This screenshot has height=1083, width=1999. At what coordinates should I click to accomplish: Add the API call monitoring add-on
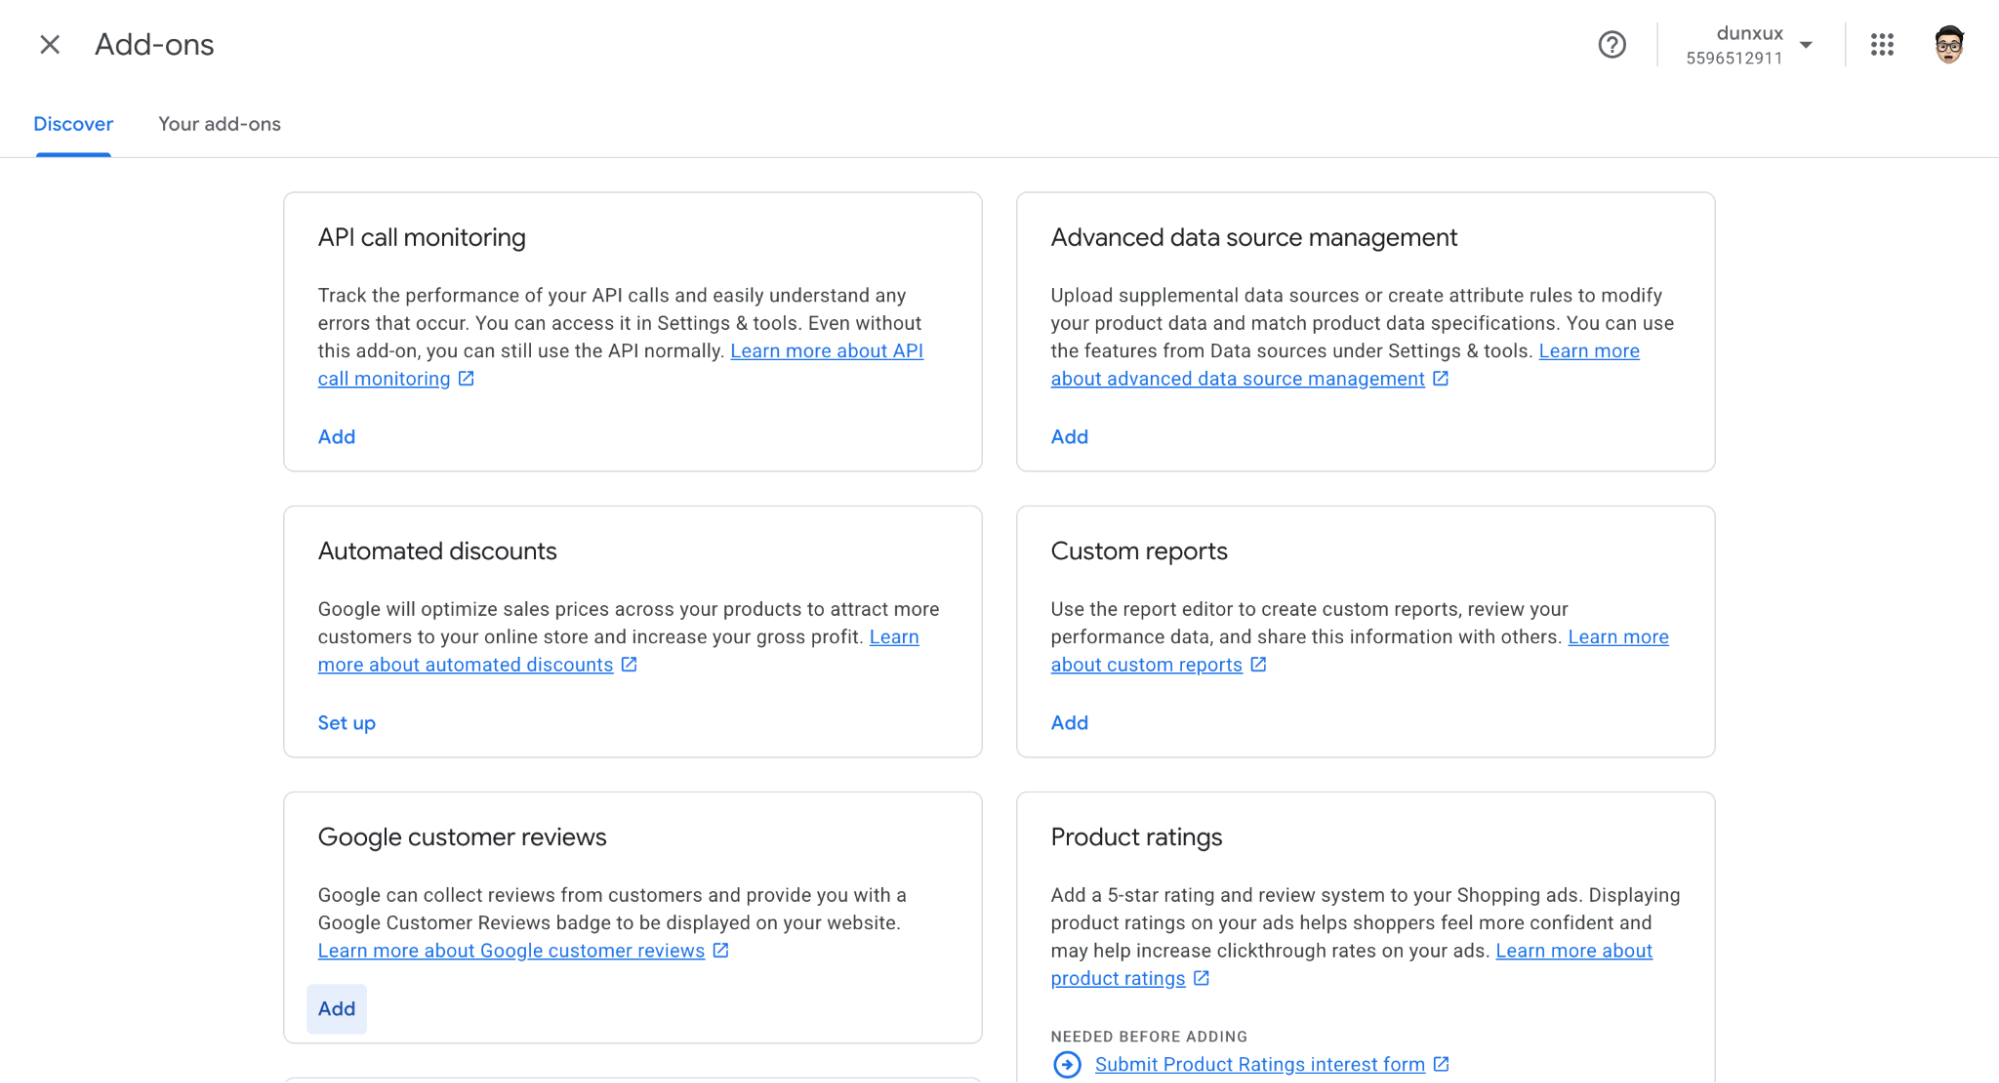pos(336,437)
